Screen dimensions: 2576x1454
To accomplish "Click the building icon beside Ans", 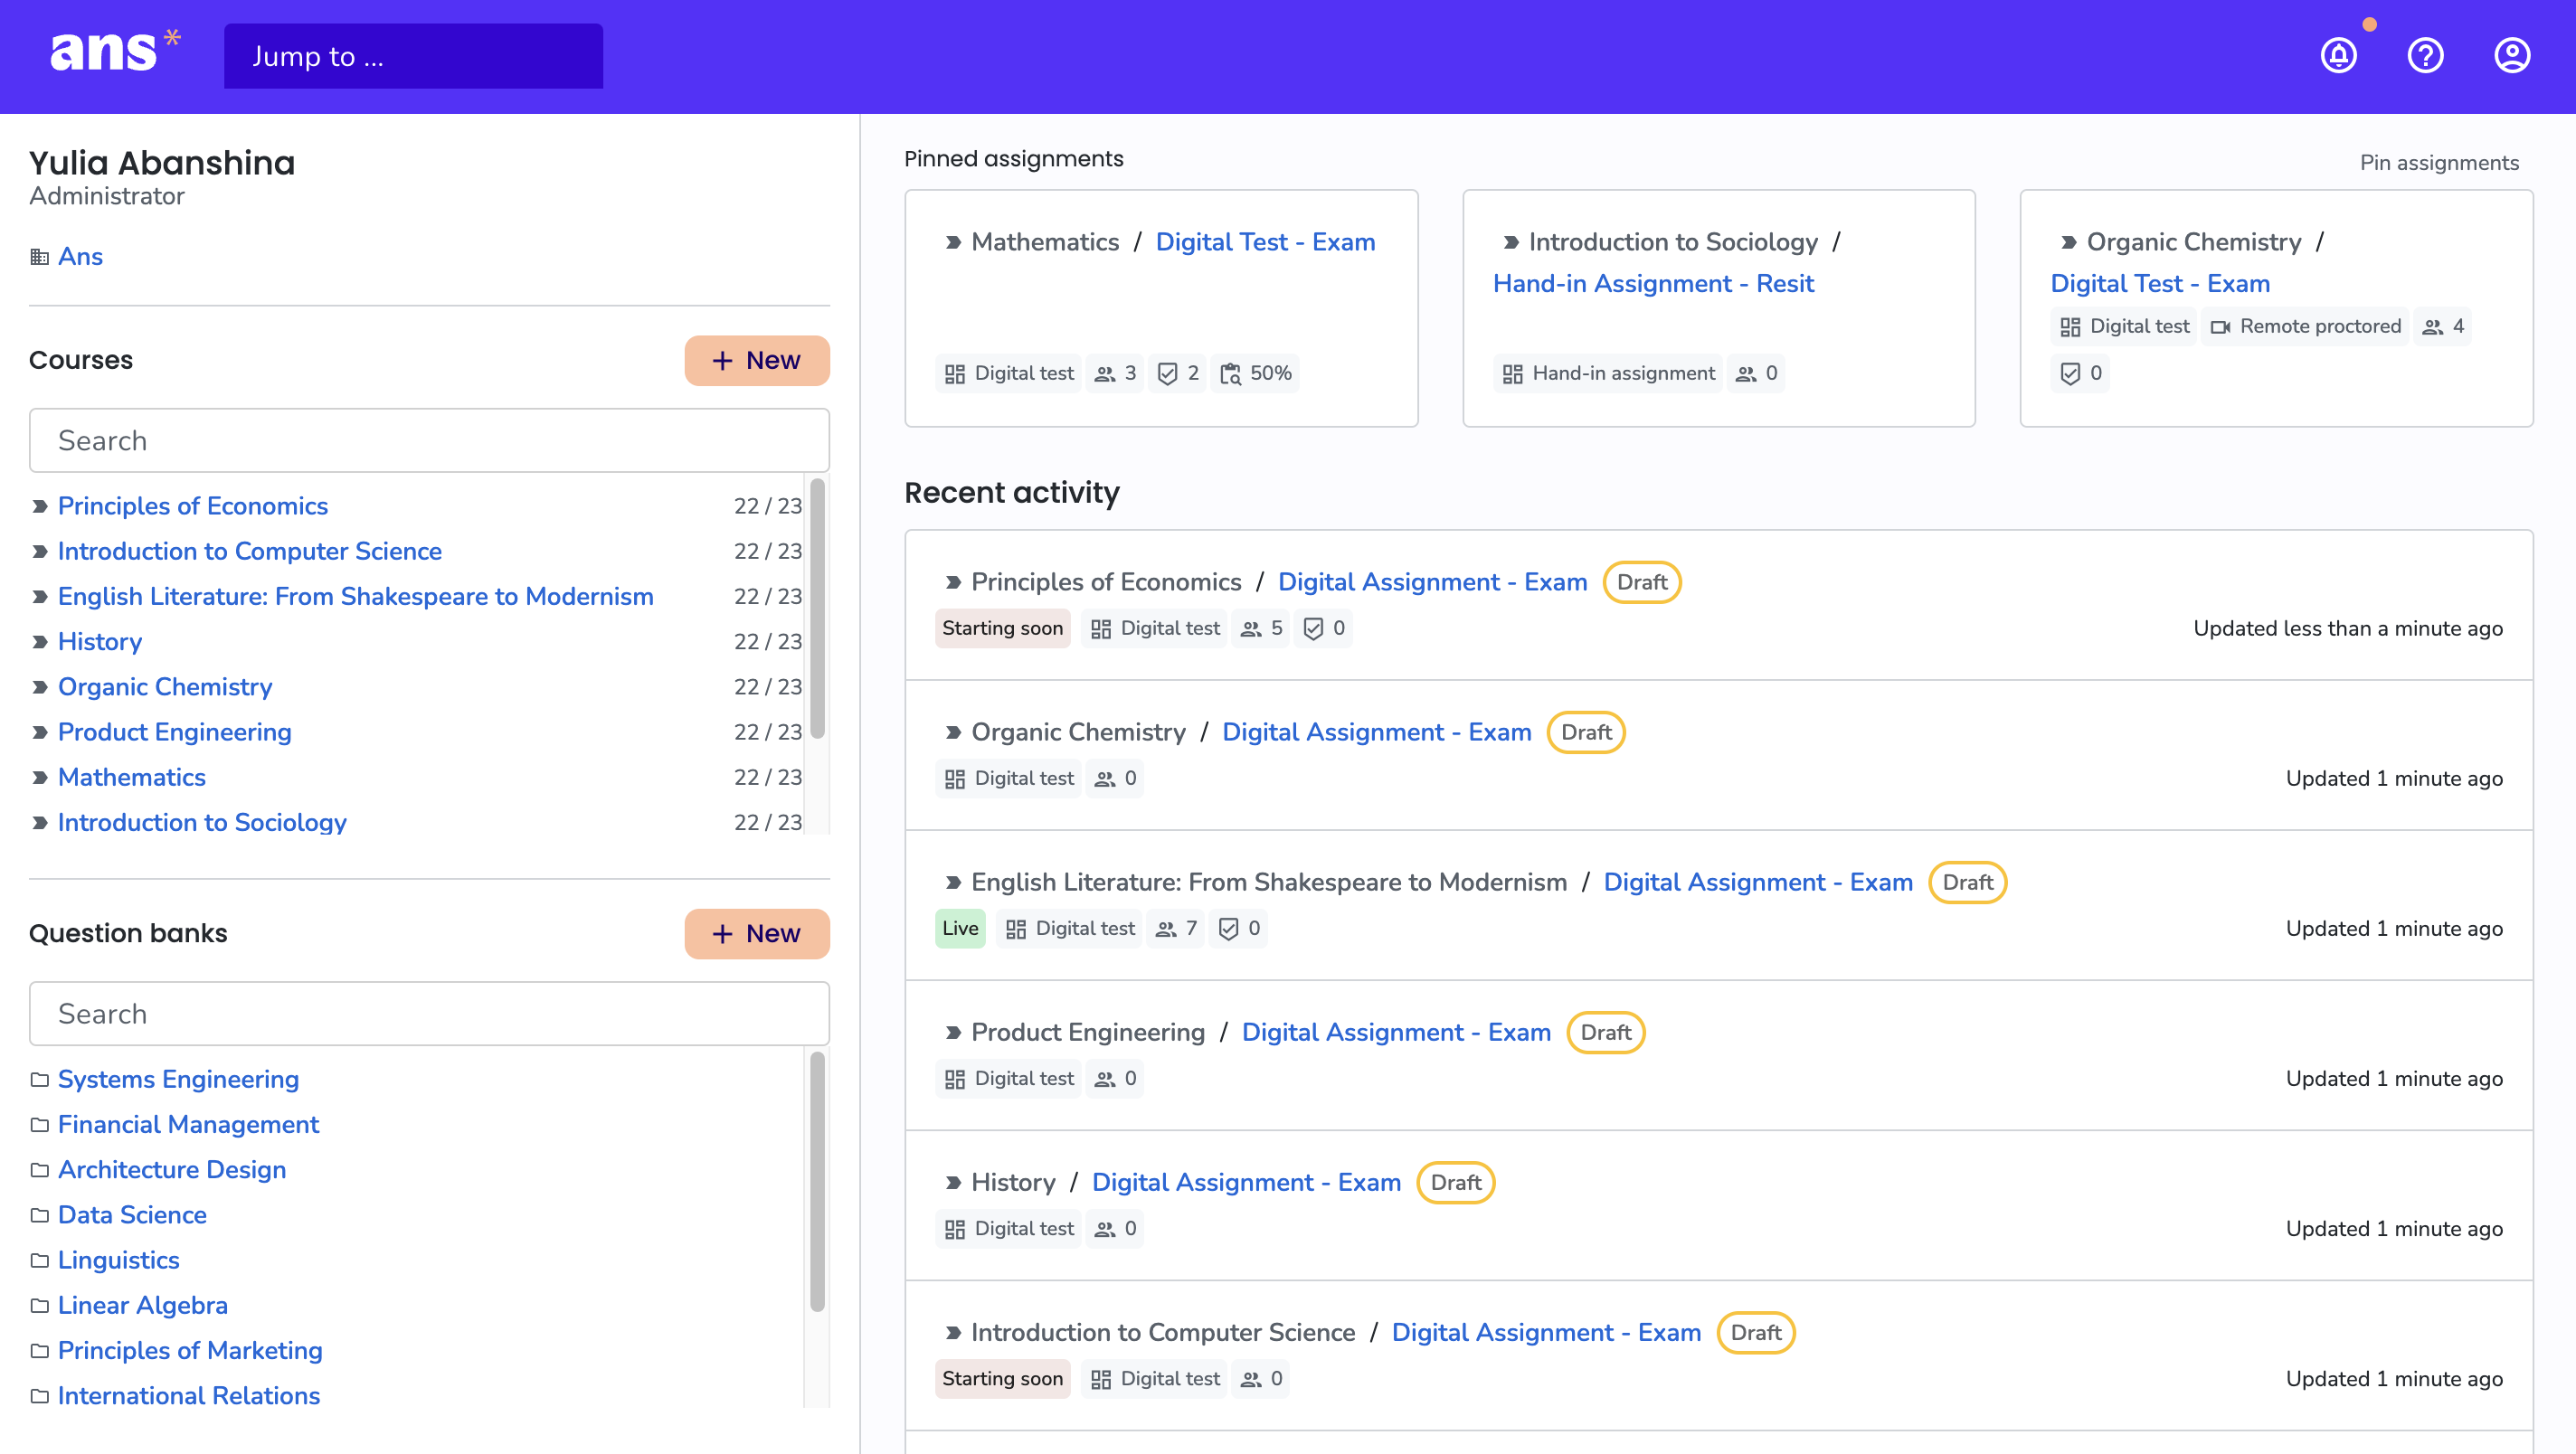I will [x=39, y=257].
